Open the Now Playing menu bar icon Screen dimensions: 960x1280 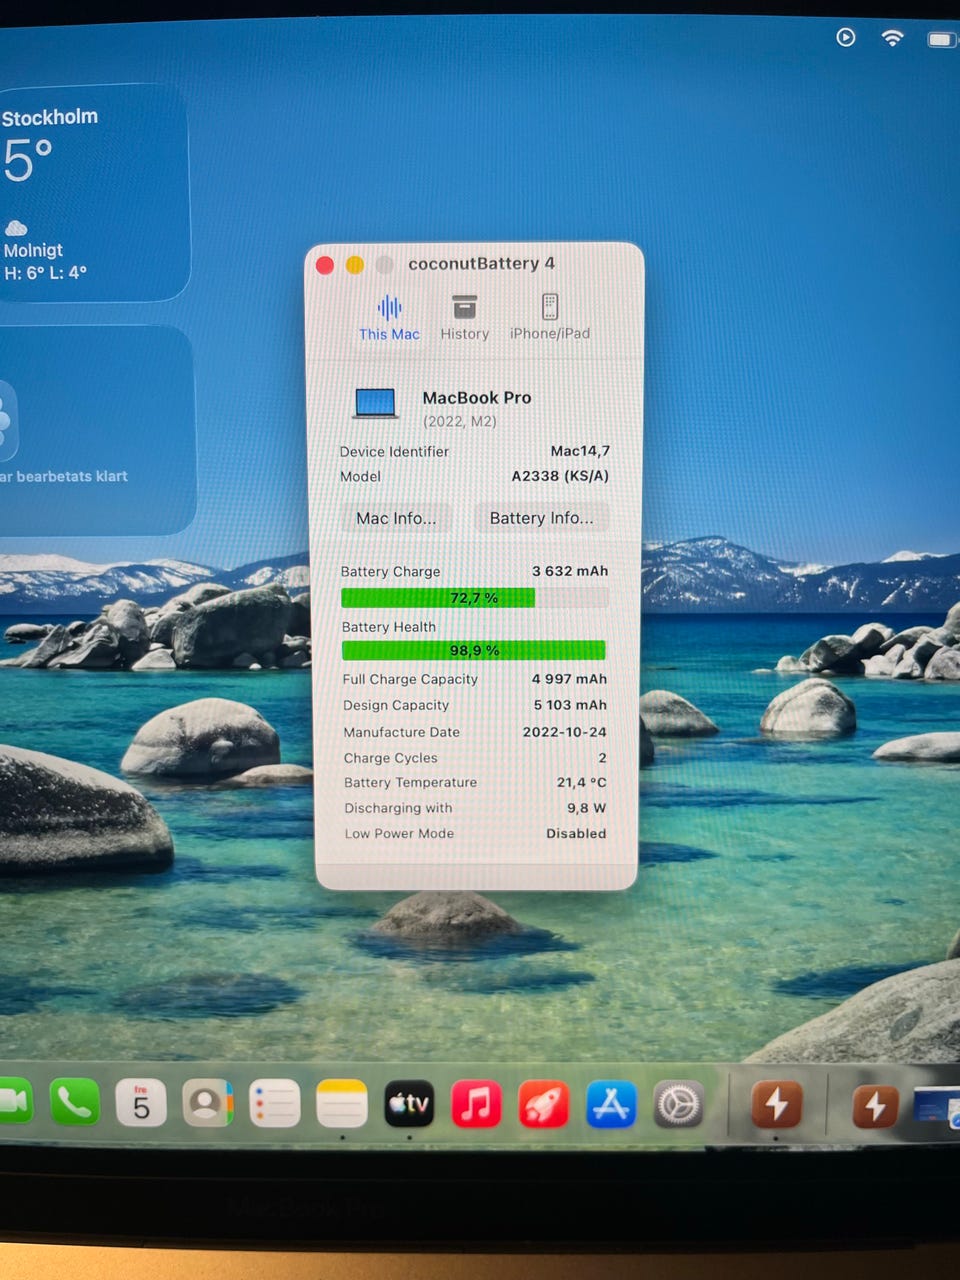click(846, 38)
